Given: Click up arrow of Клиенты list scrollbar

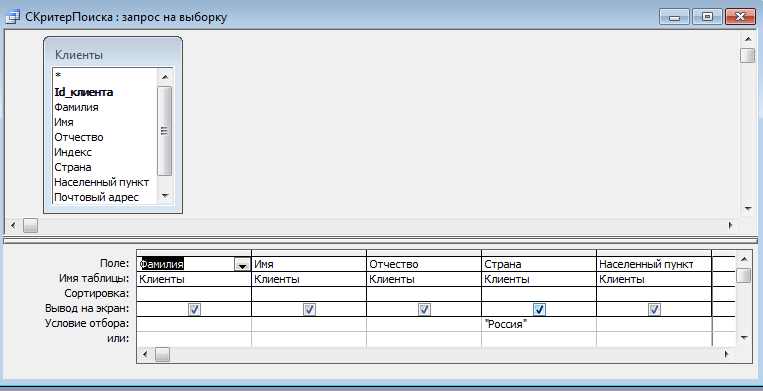Looking at the screenshot, I should coord(165,77).
